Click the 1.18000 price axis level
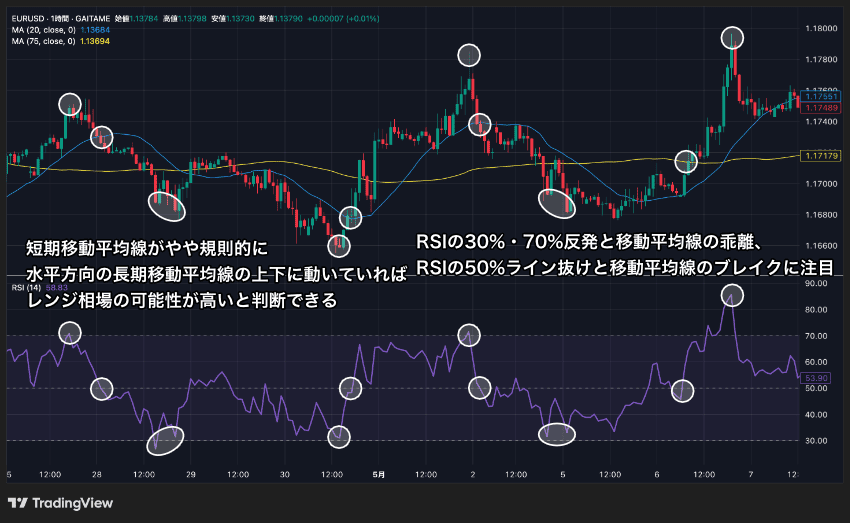This screenshot has width=850, height=523. [821, 28]
